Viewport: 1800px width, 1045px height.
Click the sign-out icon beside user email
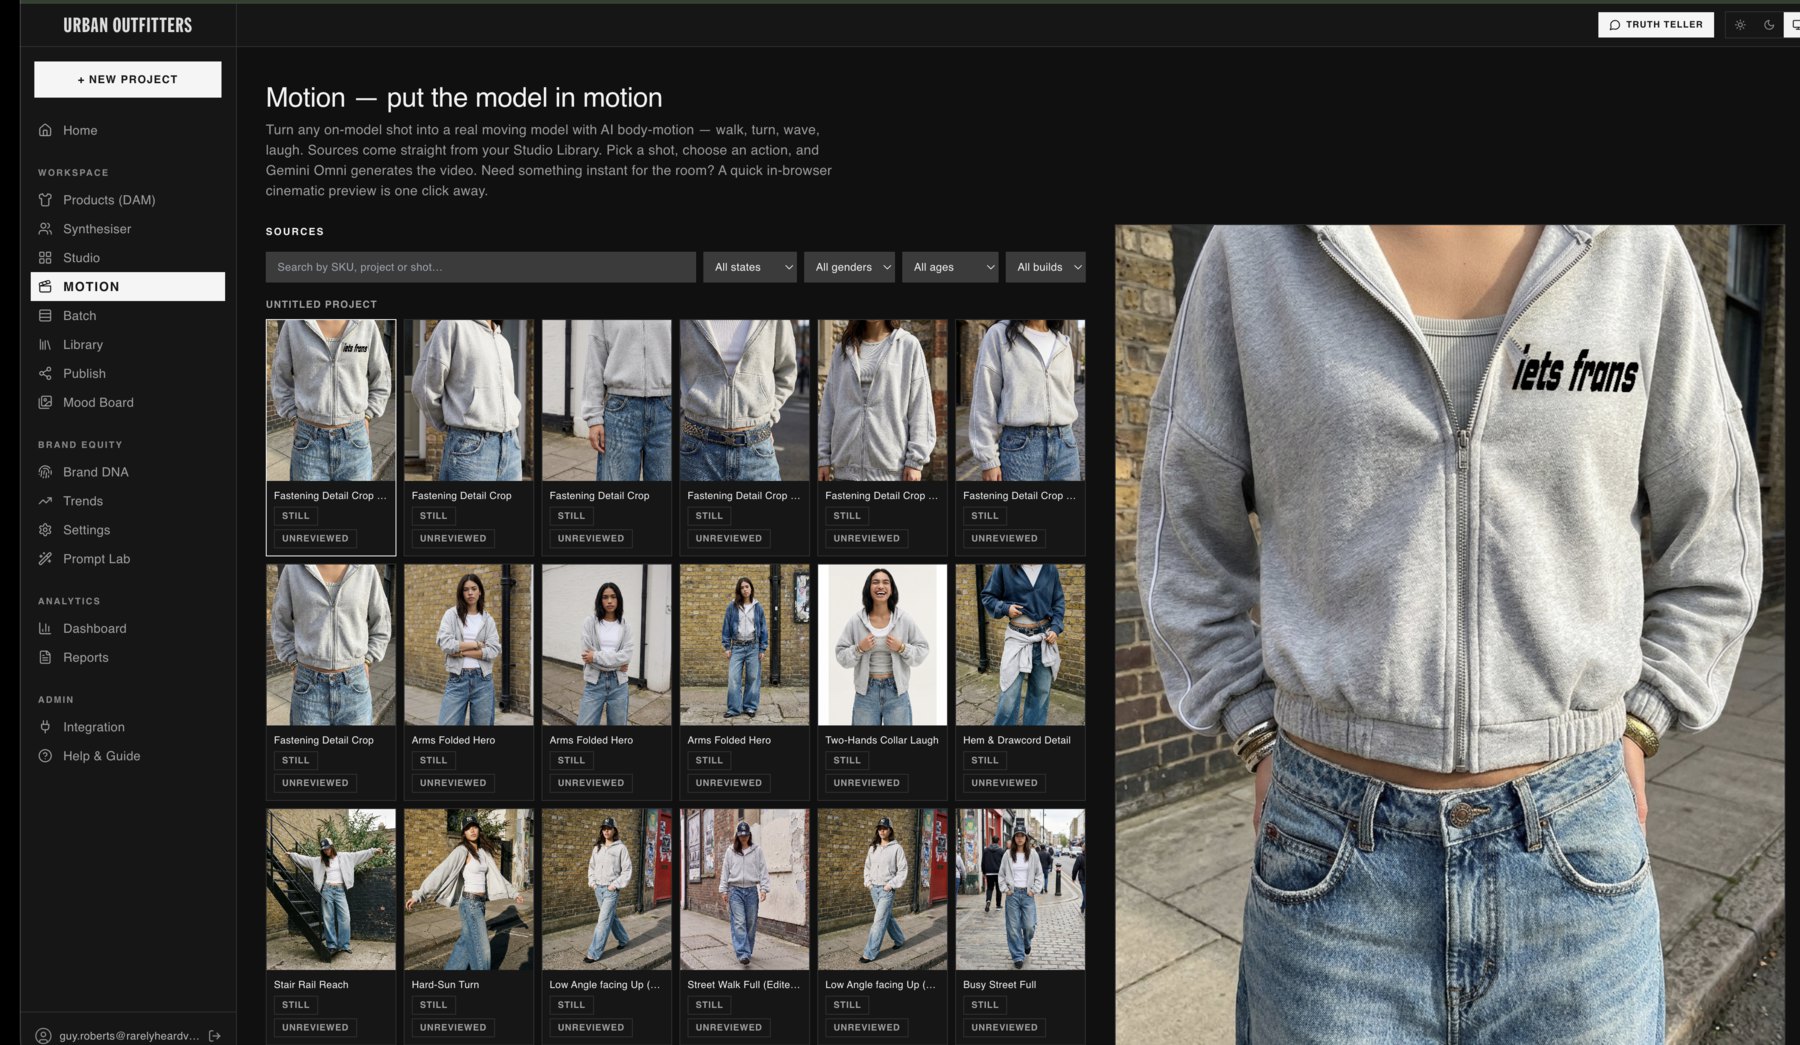pyautogui.click(x=214, y=1036)
